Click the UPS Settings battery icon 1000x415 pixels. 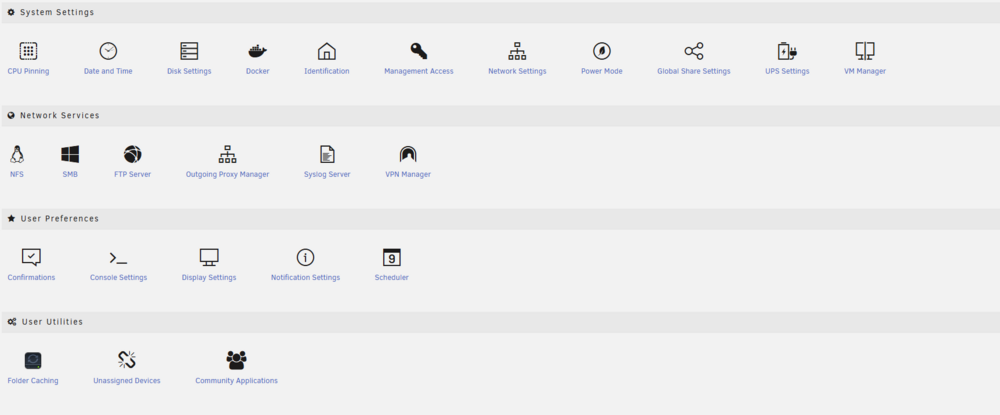tap(787, 51)
